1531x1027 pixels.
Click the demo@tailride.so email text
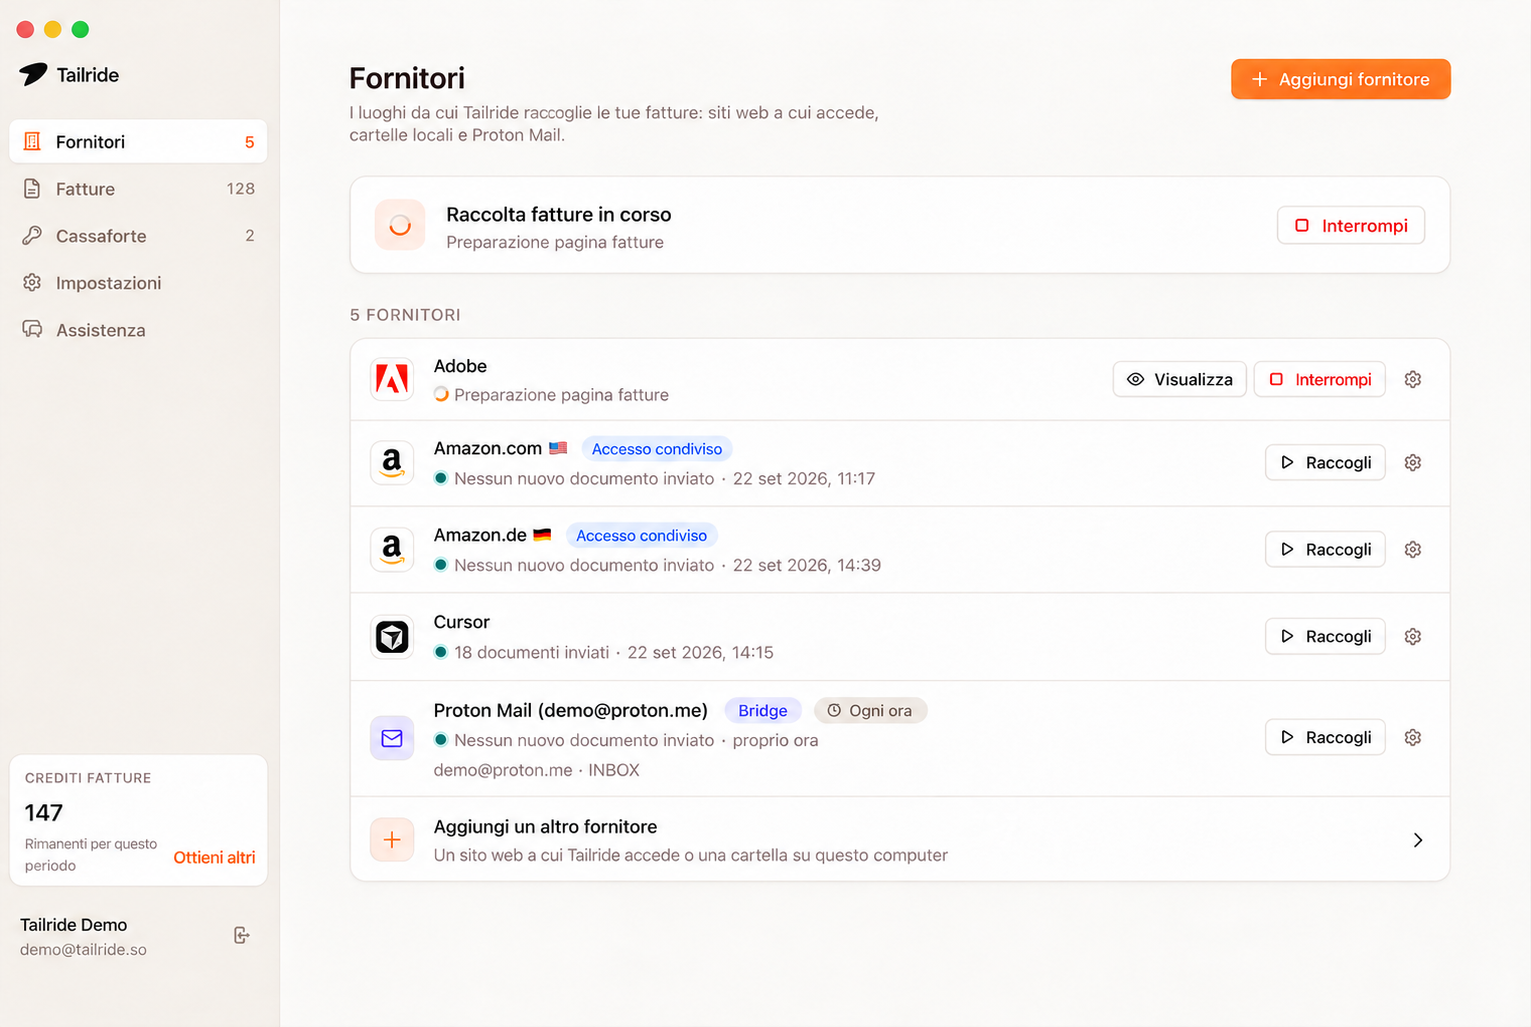(83, 950)
